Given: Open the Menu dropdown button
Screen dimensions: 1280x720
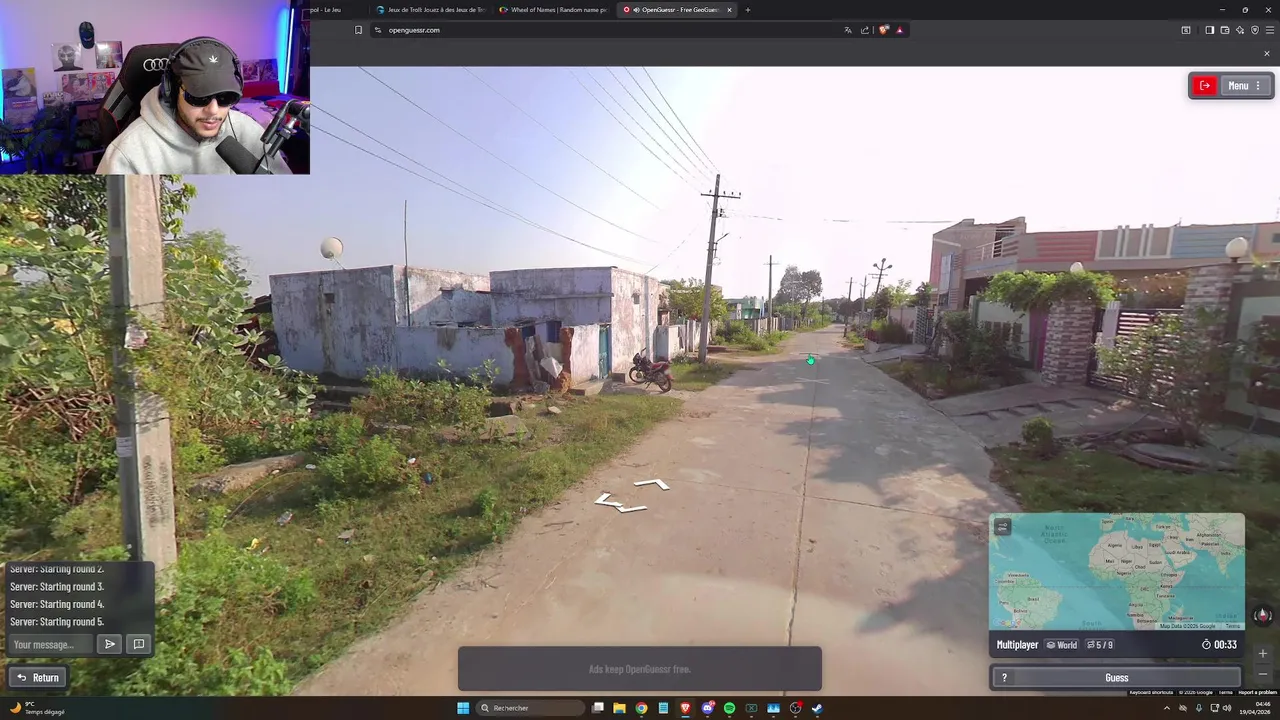Looking at the screenshot, I should pos(1245,86).
